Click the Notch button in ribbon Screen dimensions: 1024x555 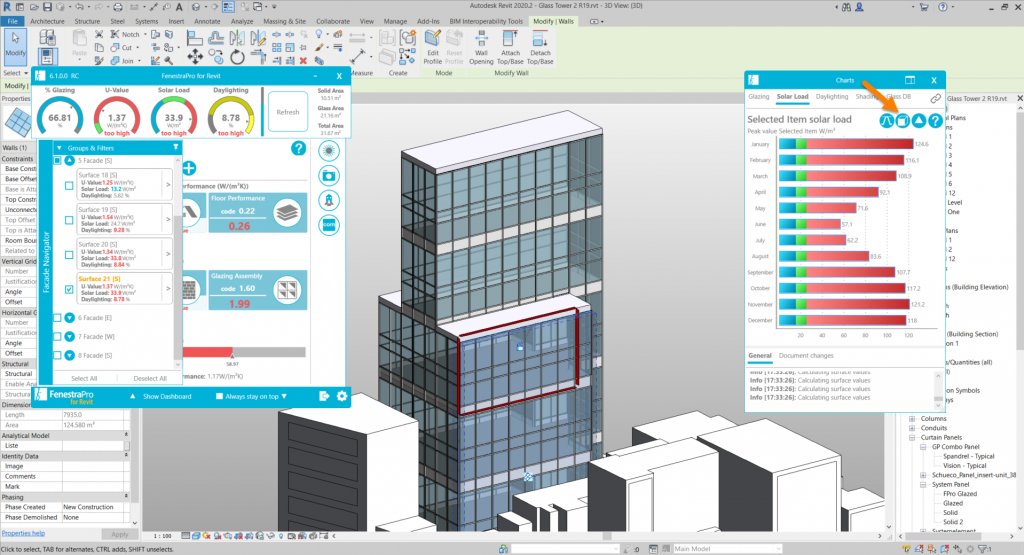tap(125, 34)
